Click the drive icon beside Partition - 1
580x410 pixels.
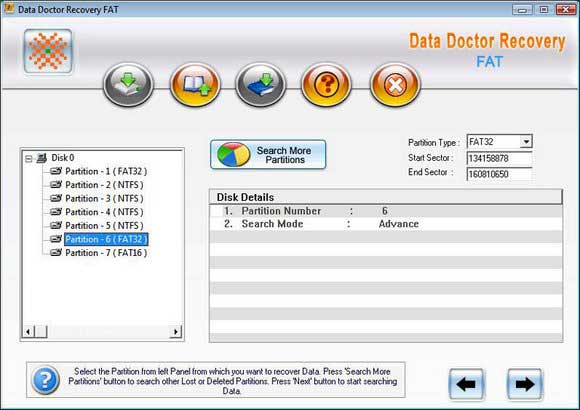point(56,171)
